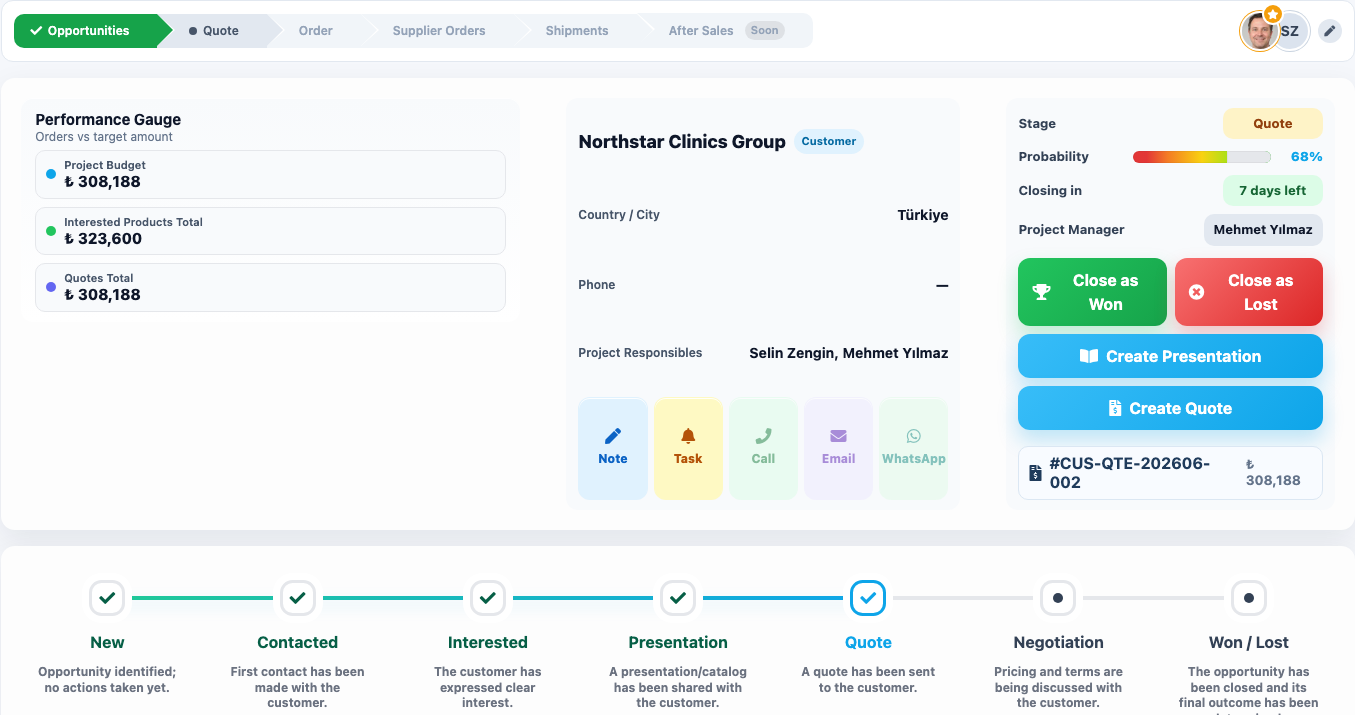Viewport: 1355px width, 715px height.
Task: Click the X circle icon on Close as Lost
Action: tap(1196, 292)
